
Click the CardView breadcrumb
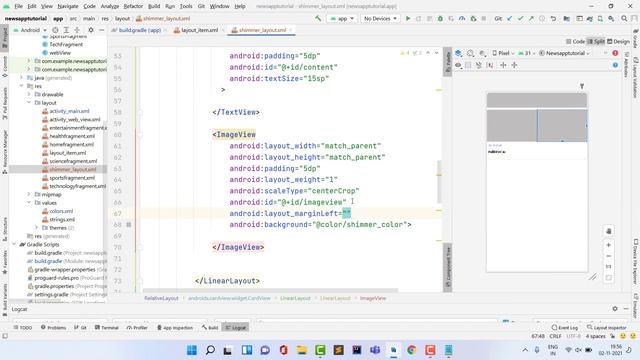click(x=229, y=298)
